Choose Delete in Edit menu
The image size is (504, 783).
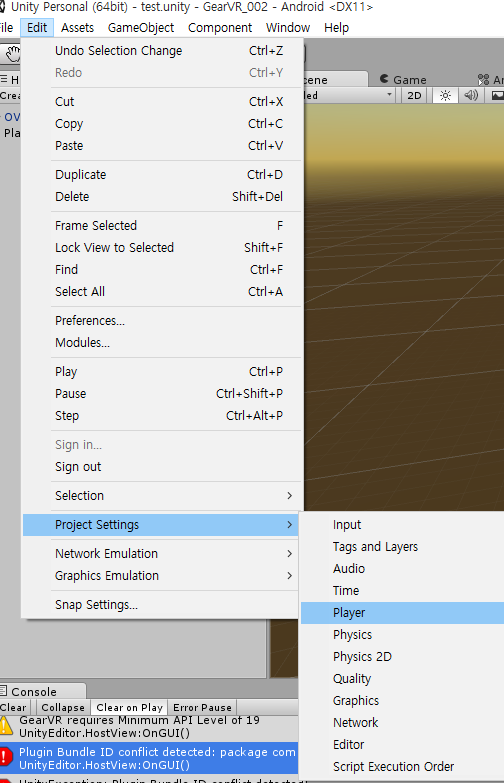click(162, 196)
